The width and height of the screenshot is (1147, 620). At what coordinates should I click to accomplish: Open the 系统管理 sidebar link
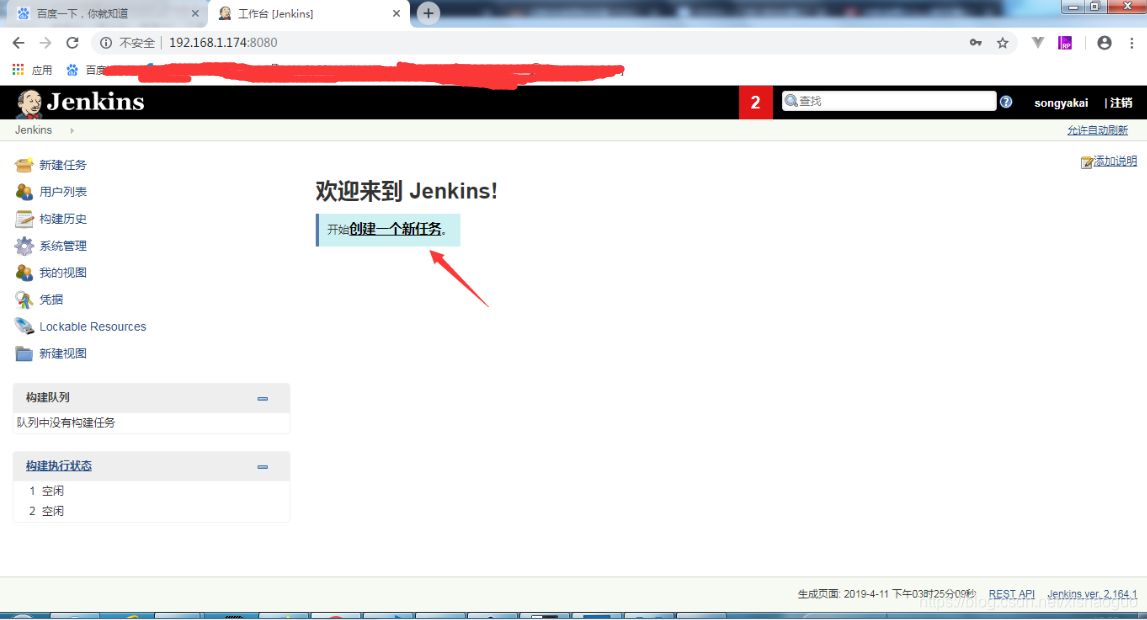click(x=63, y=246)
